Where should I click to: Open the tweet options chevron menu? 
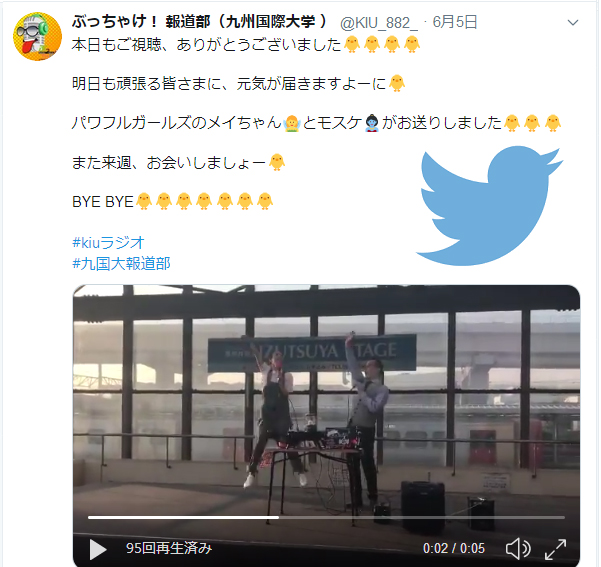click(x=573, y=23)
